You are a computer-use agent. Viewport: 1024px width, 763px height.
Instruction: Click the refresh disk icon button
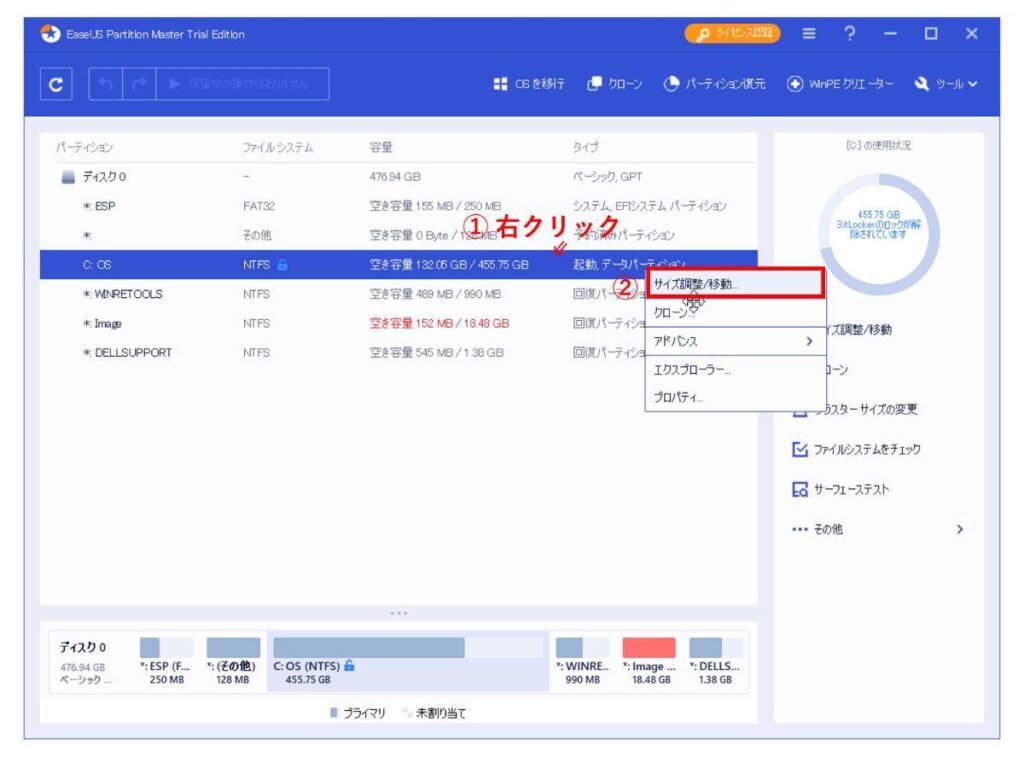coord(56,84)
